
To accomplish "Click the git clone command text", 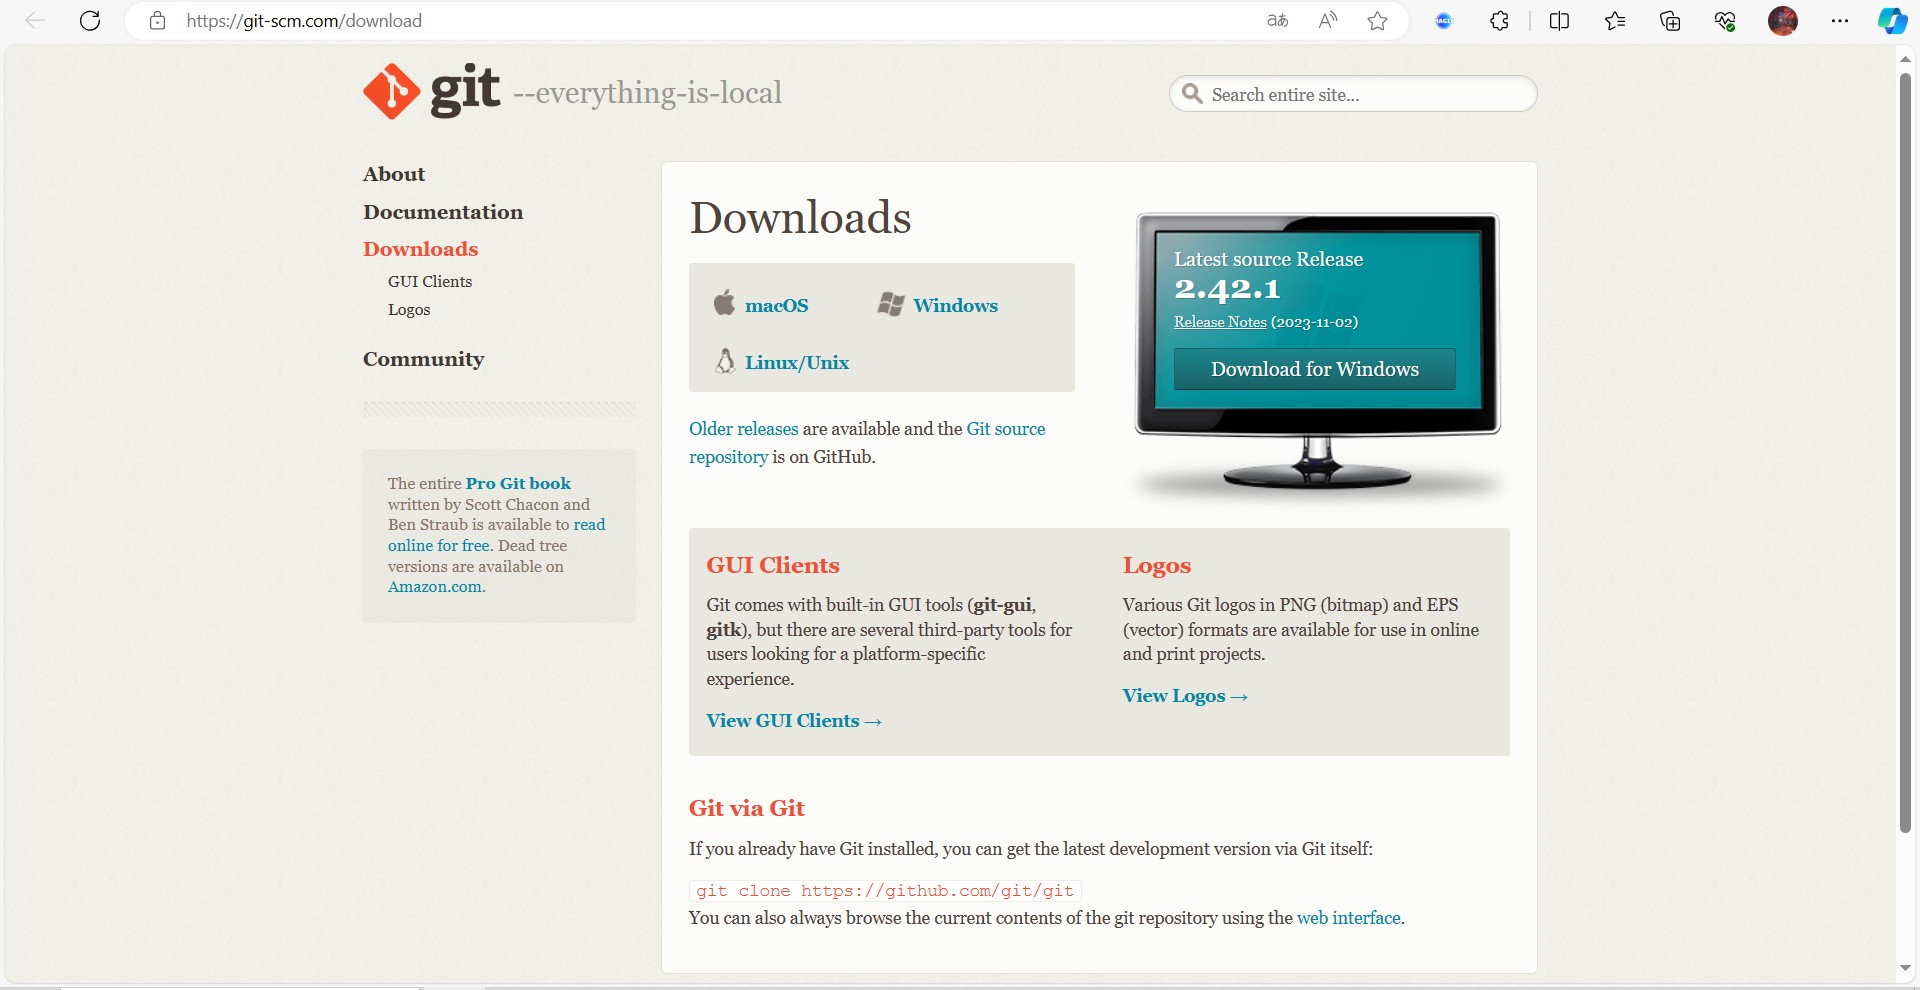I will pyautogui.click(x=885, y=891).
